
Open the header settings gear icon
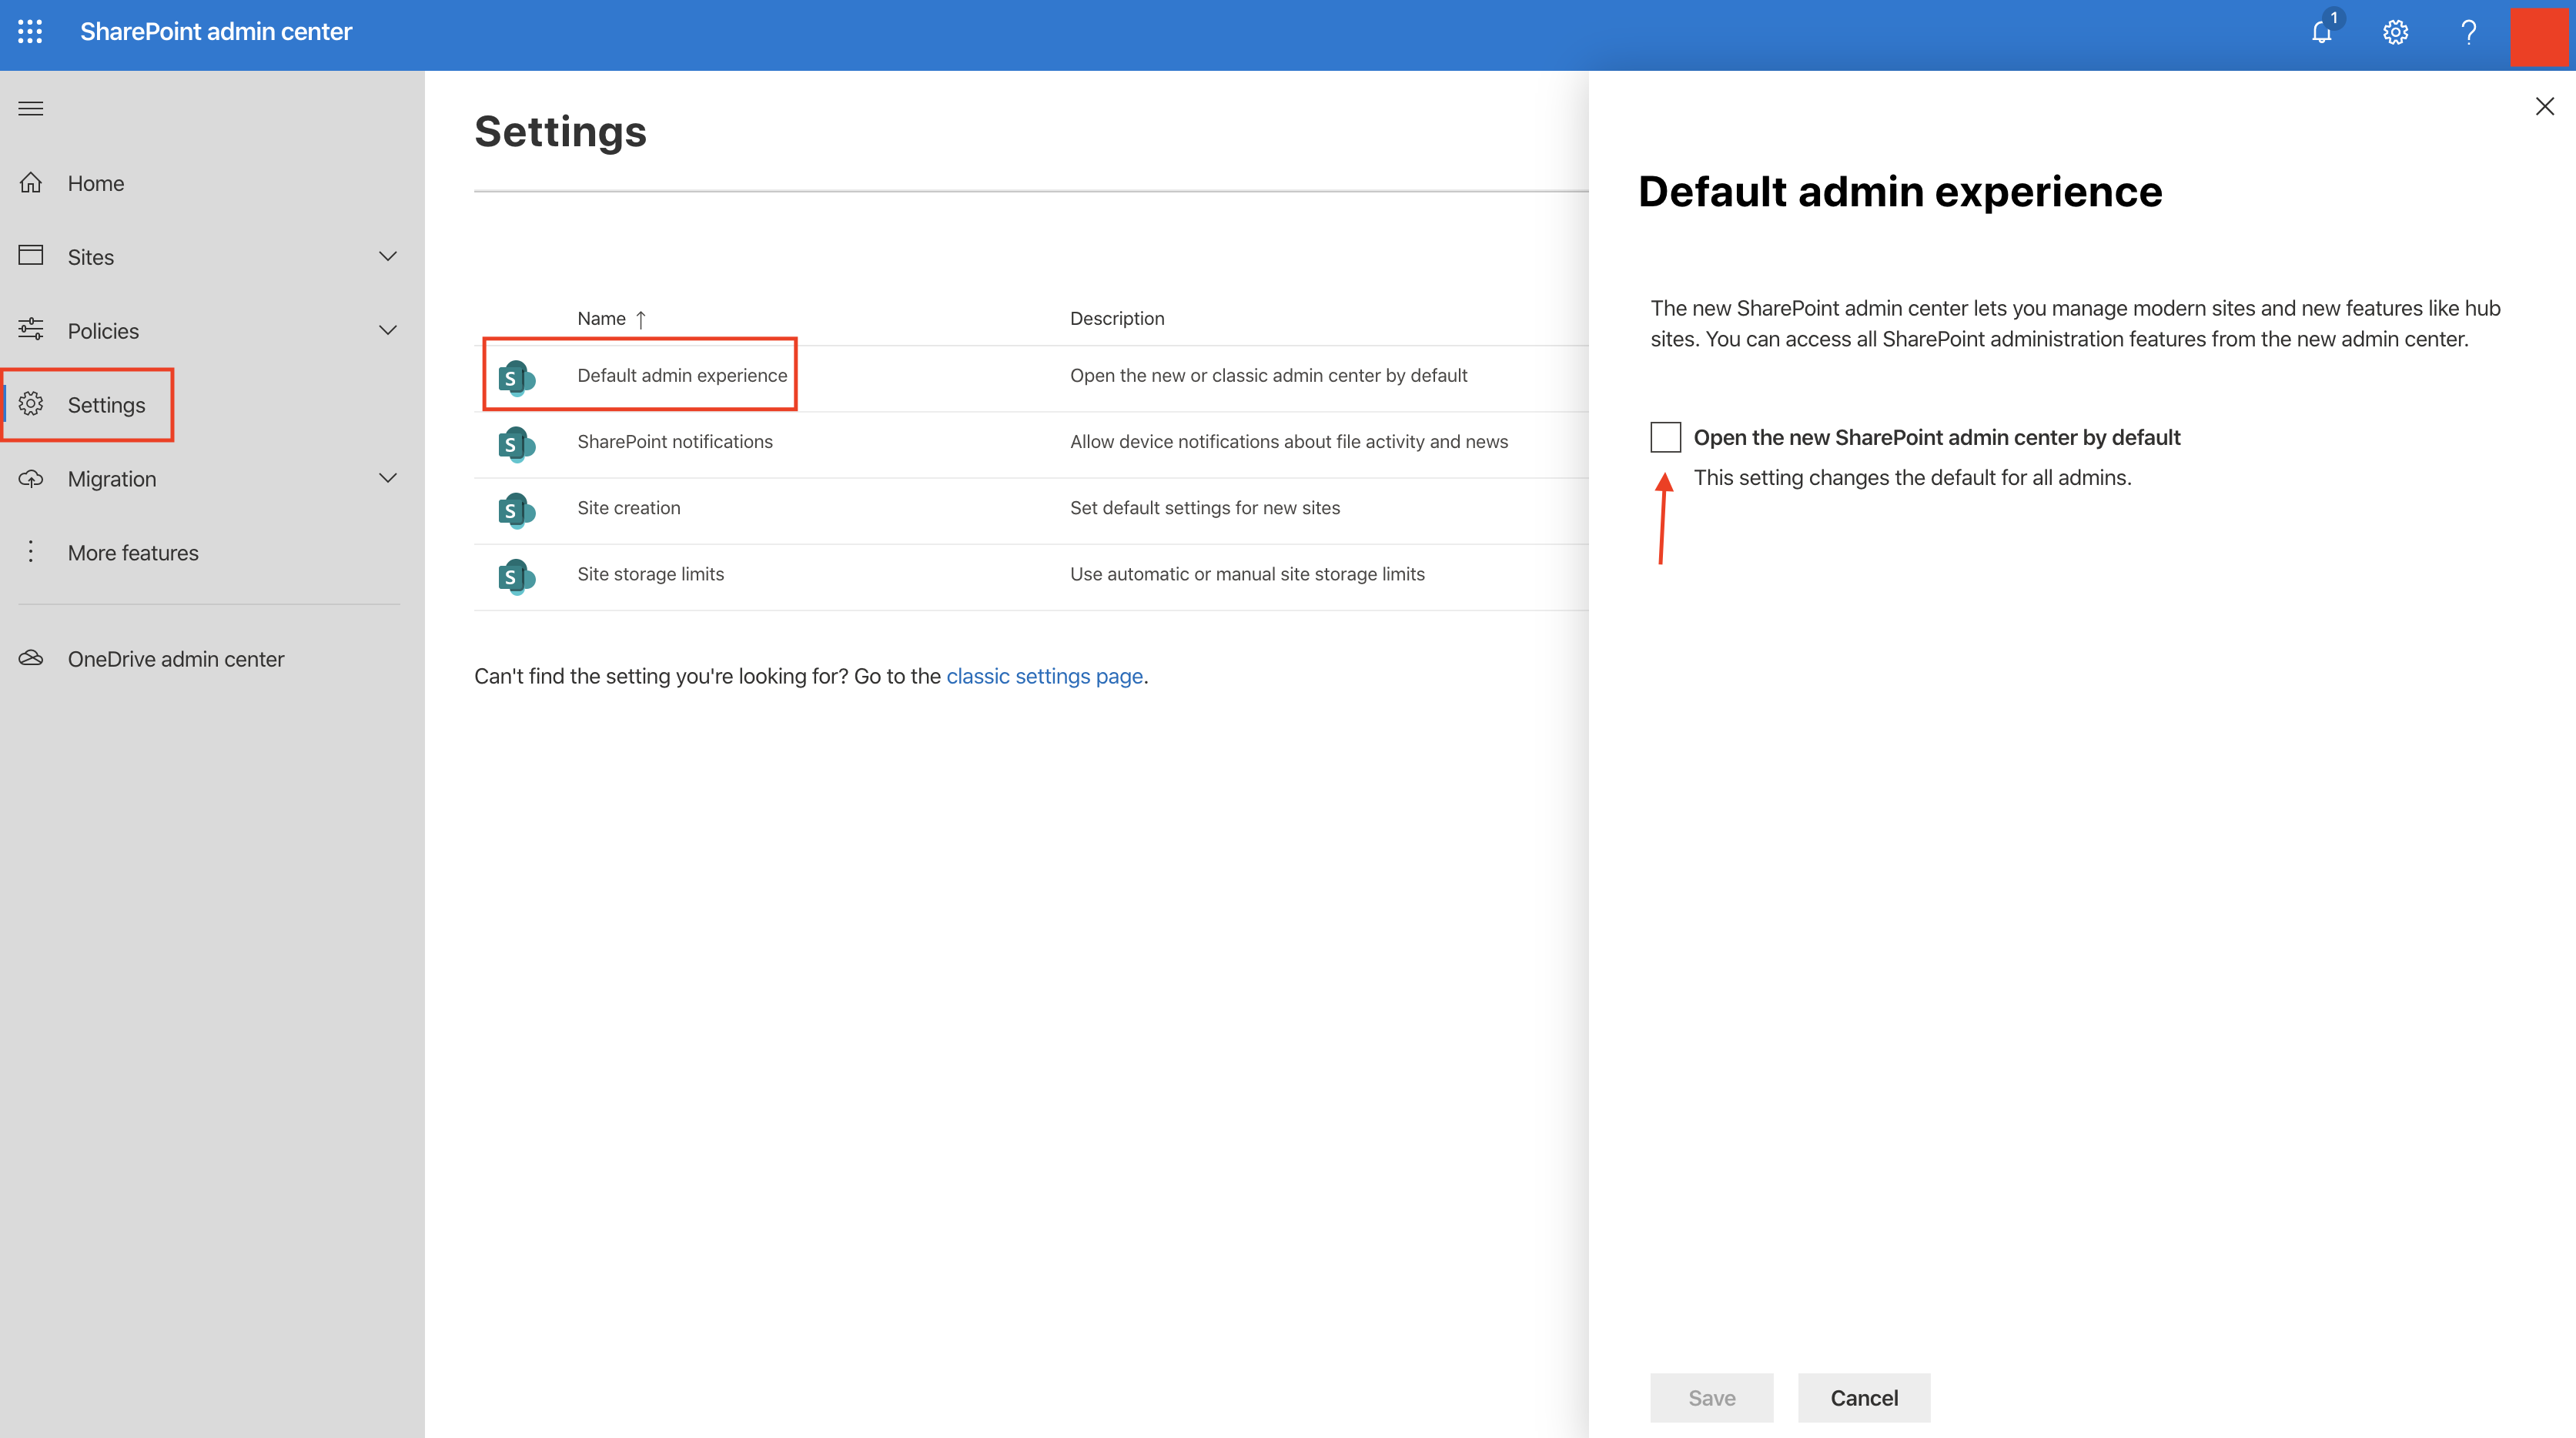[x=2395, y=32]
